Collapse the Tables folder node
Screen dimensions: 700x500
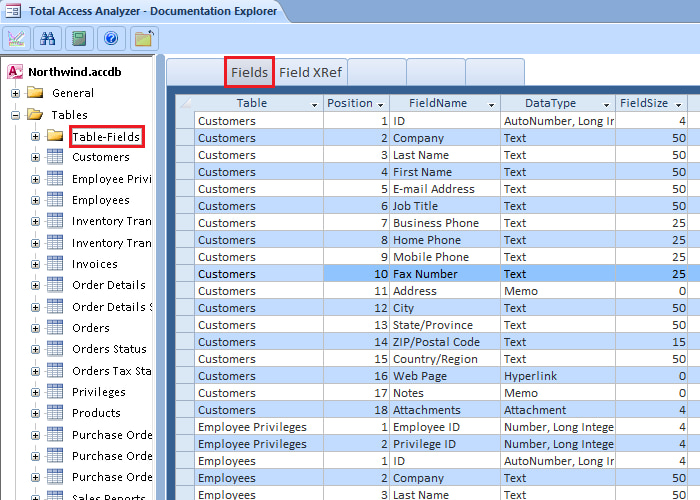pos(16,115)
